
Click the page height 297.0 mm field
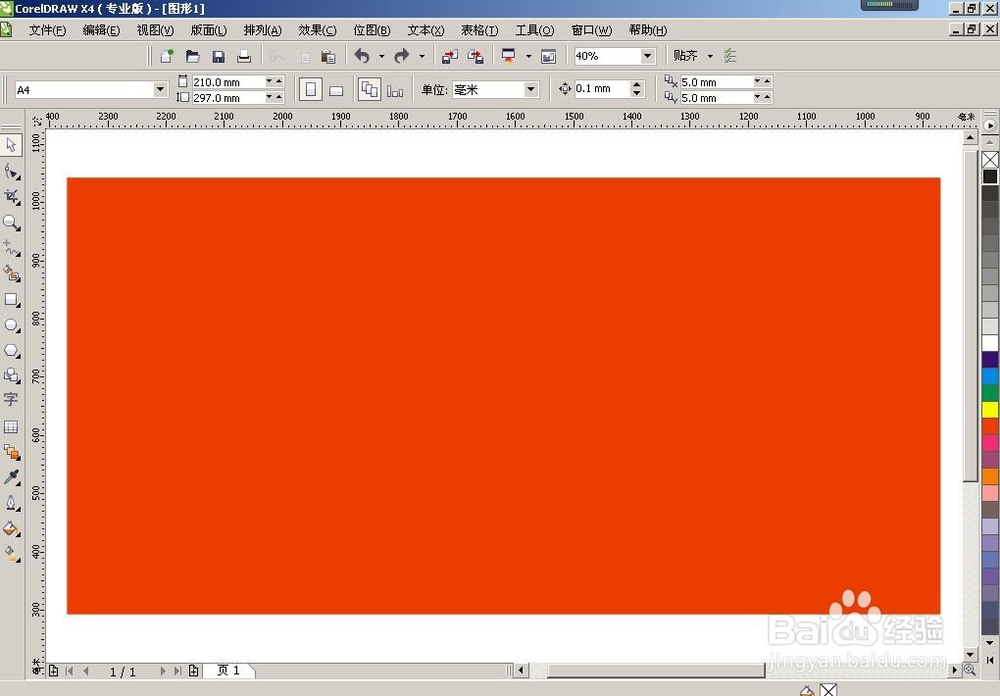tap(228, 98)
